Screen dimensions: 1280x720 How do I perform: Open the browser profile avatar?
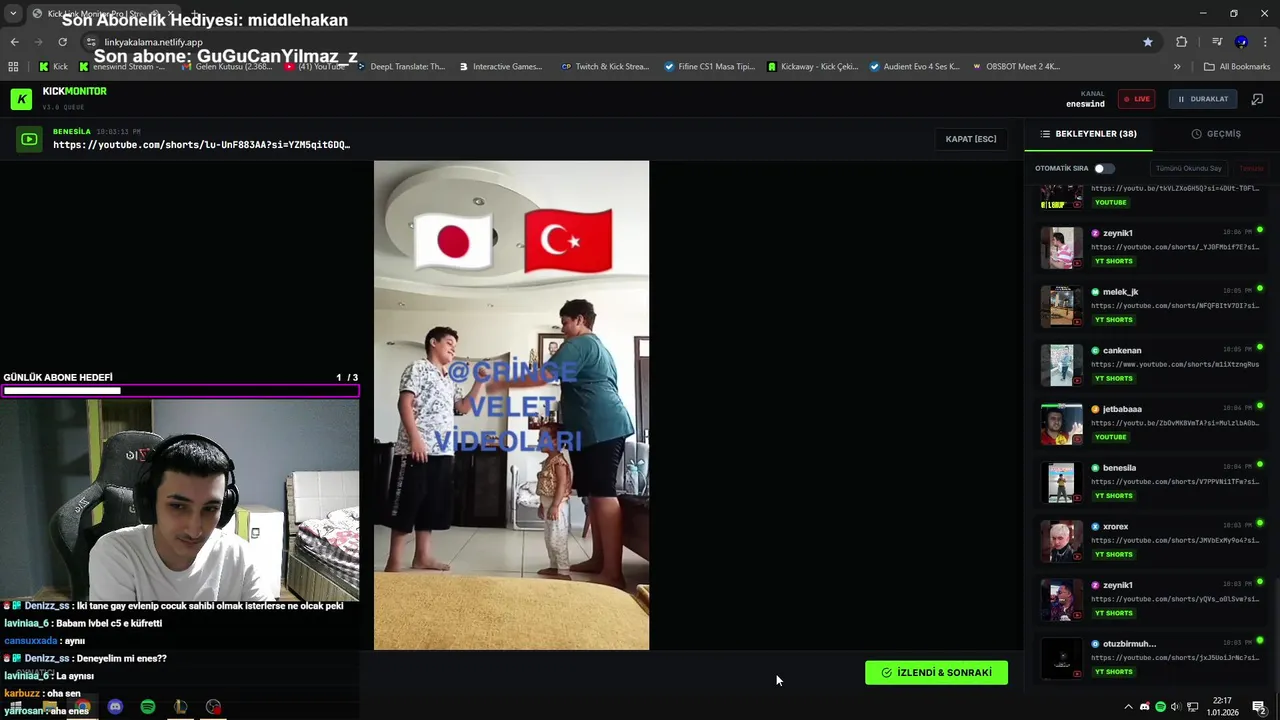pos(1241,42)
